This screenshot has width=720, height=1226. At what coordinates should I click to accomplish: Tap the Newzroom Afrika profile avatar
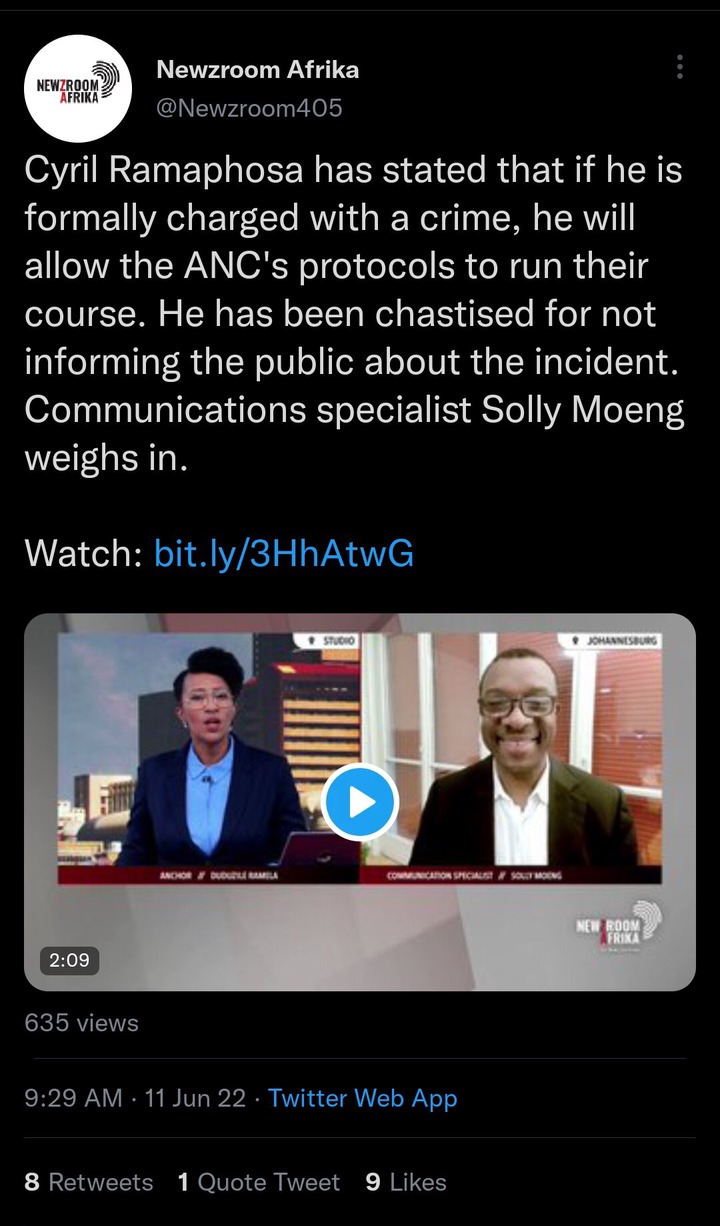click(x=78, y=88)
